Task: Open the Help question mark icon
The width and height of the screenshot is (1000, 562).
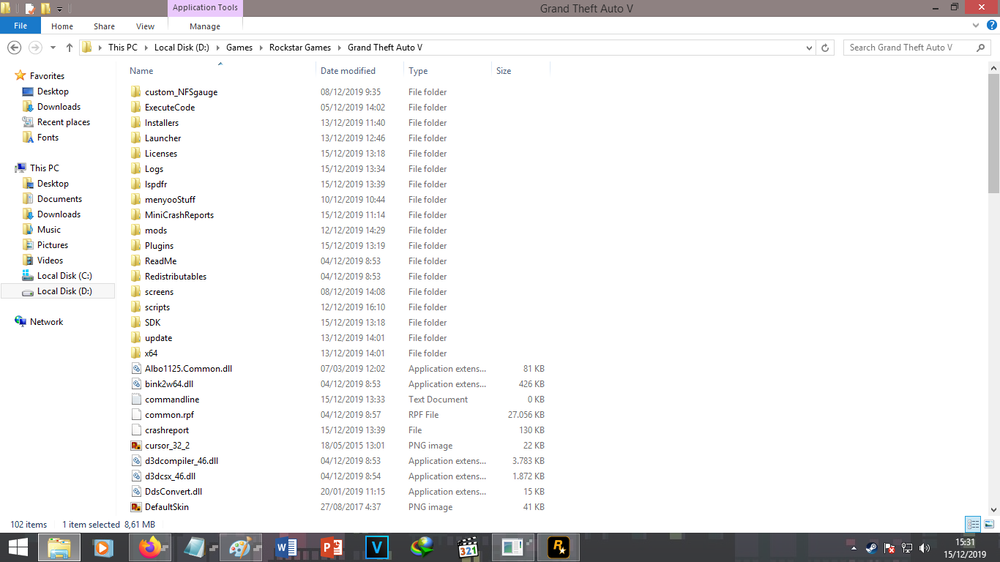Action: pyautogui.click(x=992, y=26)
